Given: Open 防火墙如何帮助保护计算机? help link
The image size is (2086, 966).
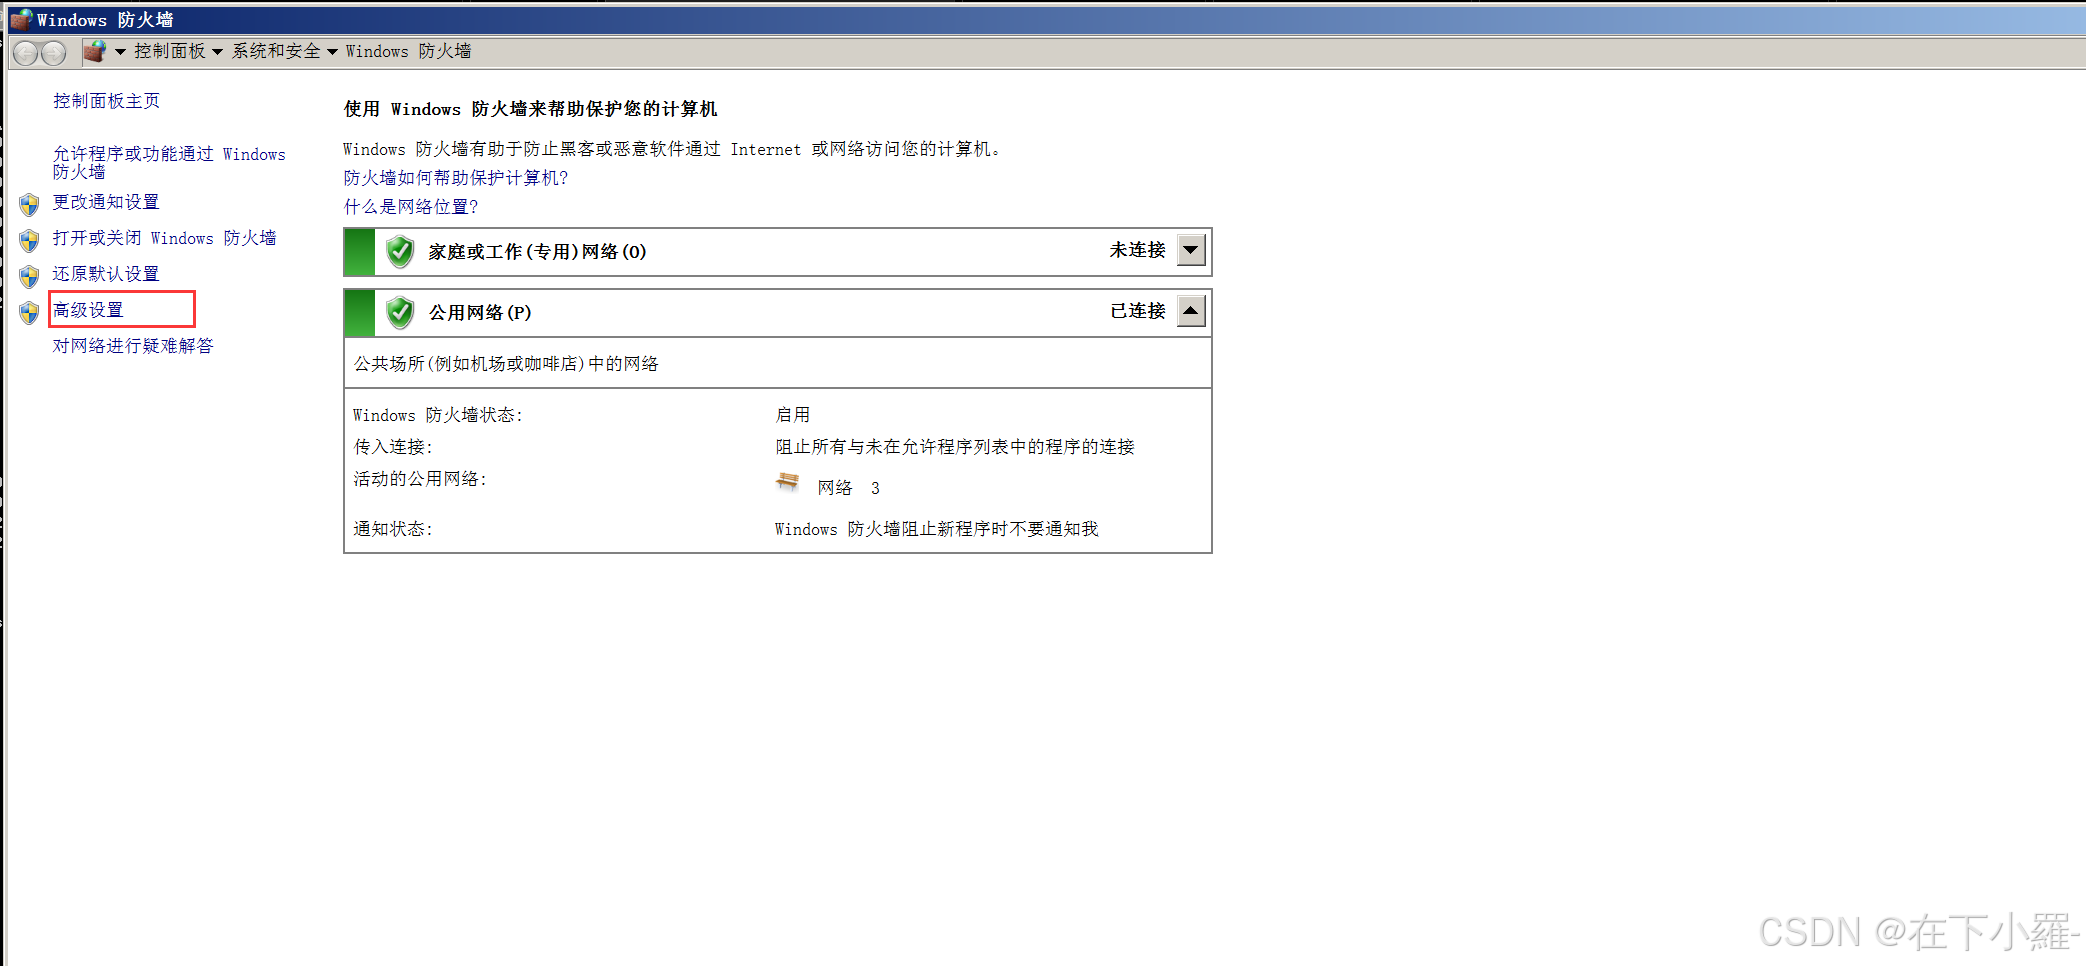Looking at the screenshot, I should click(456, 178).
